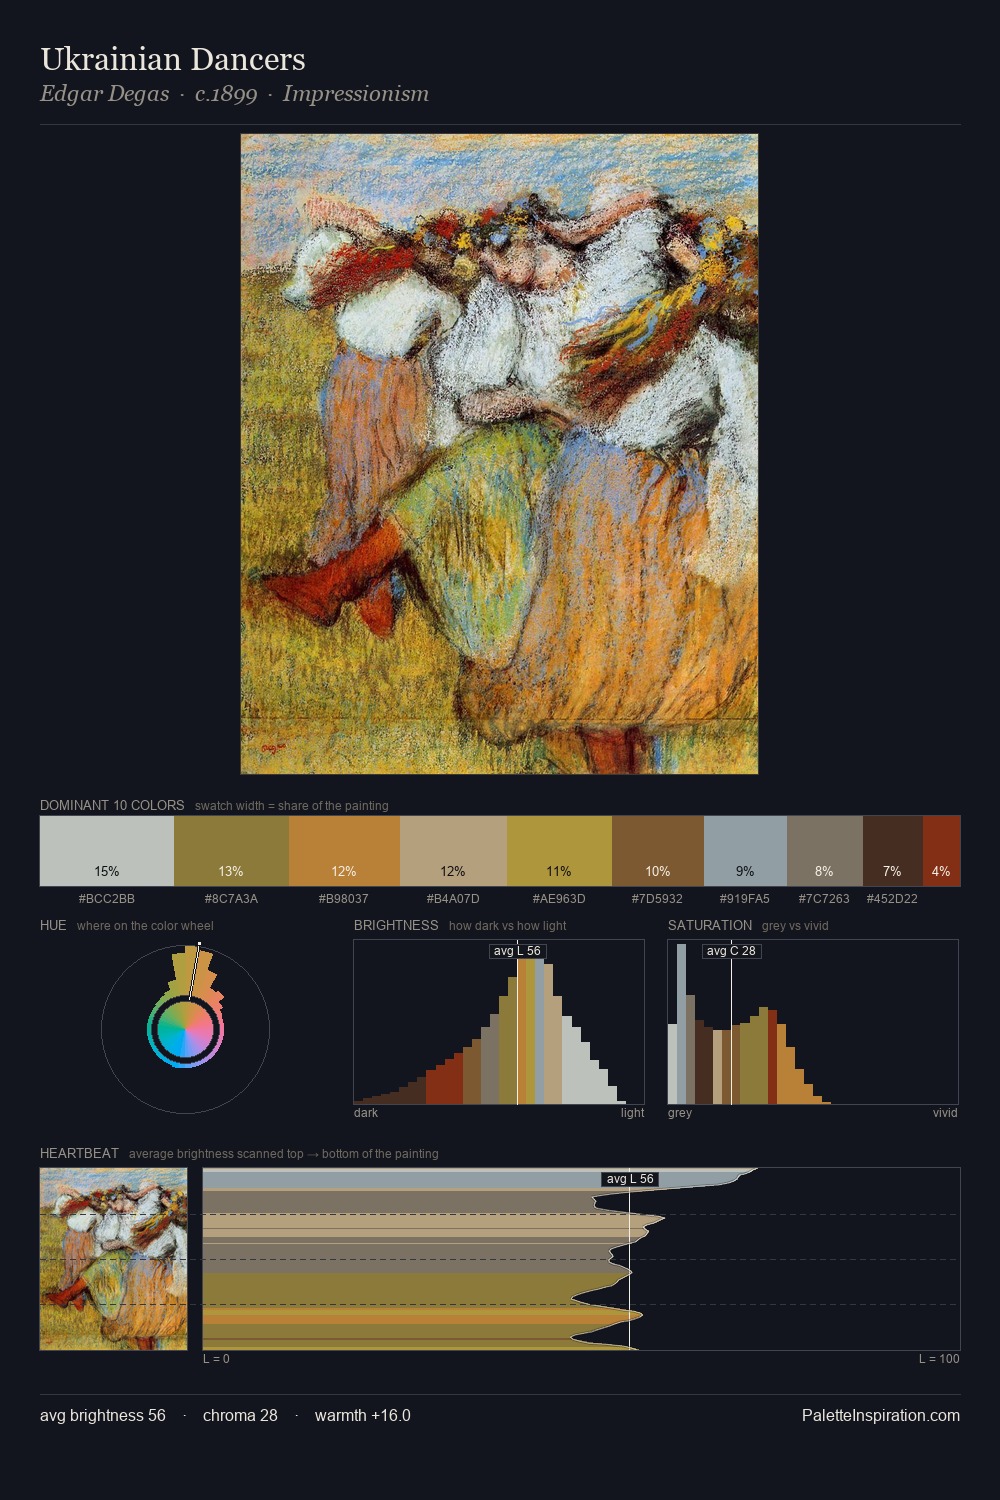Click the #7D5932 hex label
This screenshot has height=1500, width=1000.
(x=658, y=899)
